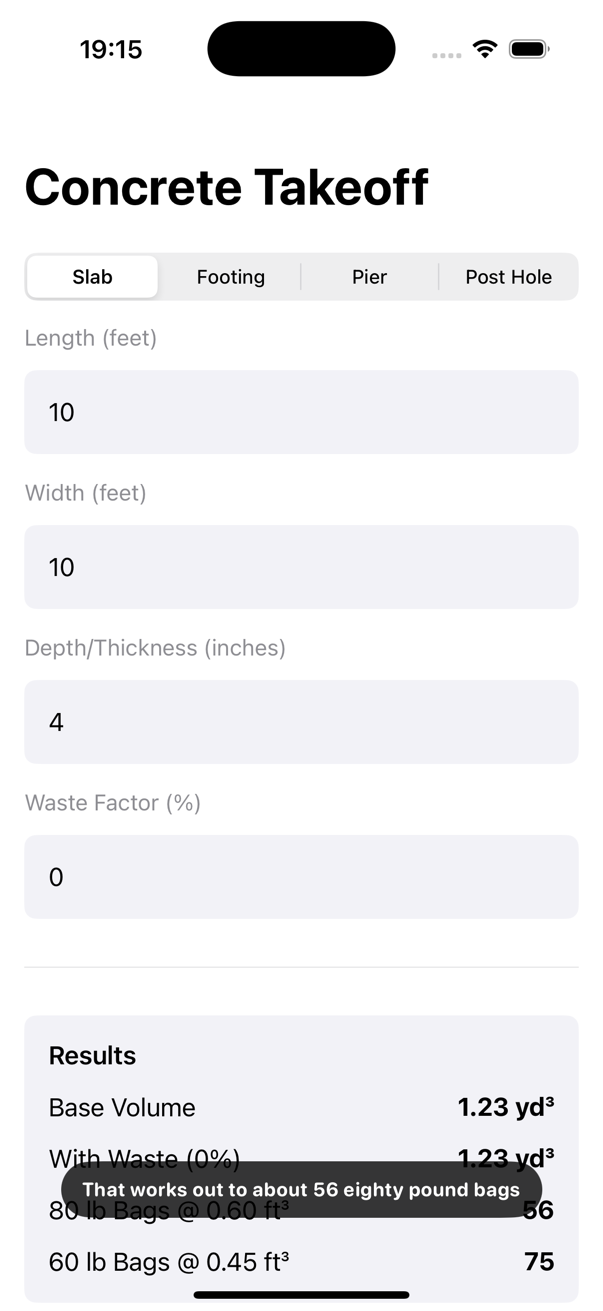603x1311 pixels.
Task: Tap the Wi-Fi status icon
Action: [485, 49]
